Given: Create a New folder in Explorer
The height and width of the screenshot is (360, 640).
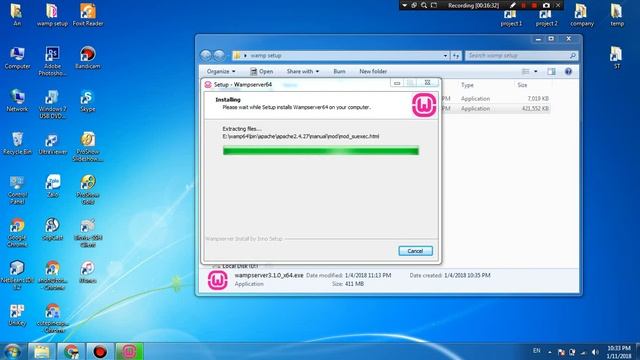Looking at the screenshot, I should point(373,71).
